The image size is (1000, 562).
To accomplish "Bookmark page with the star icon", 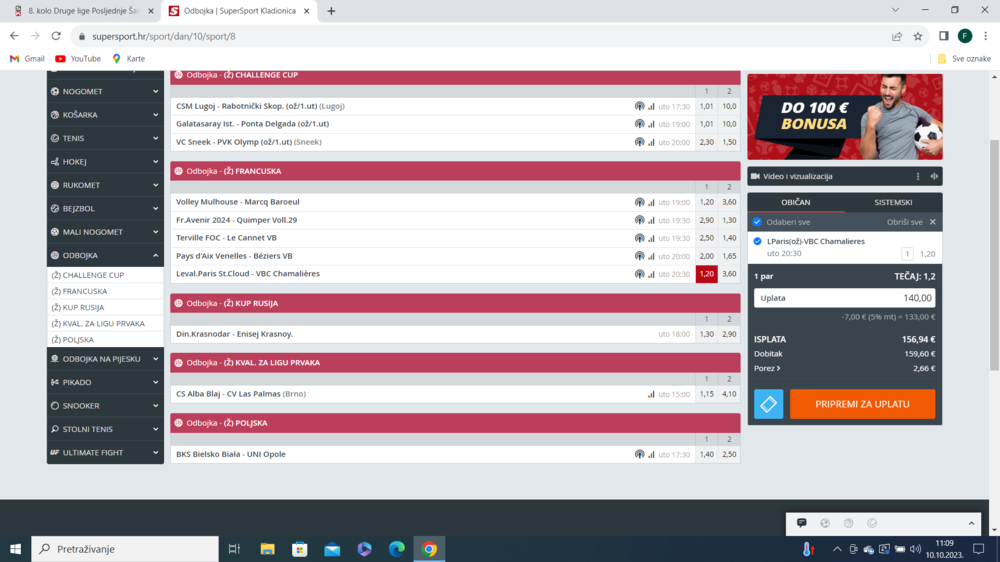I will tap(918, 36).
